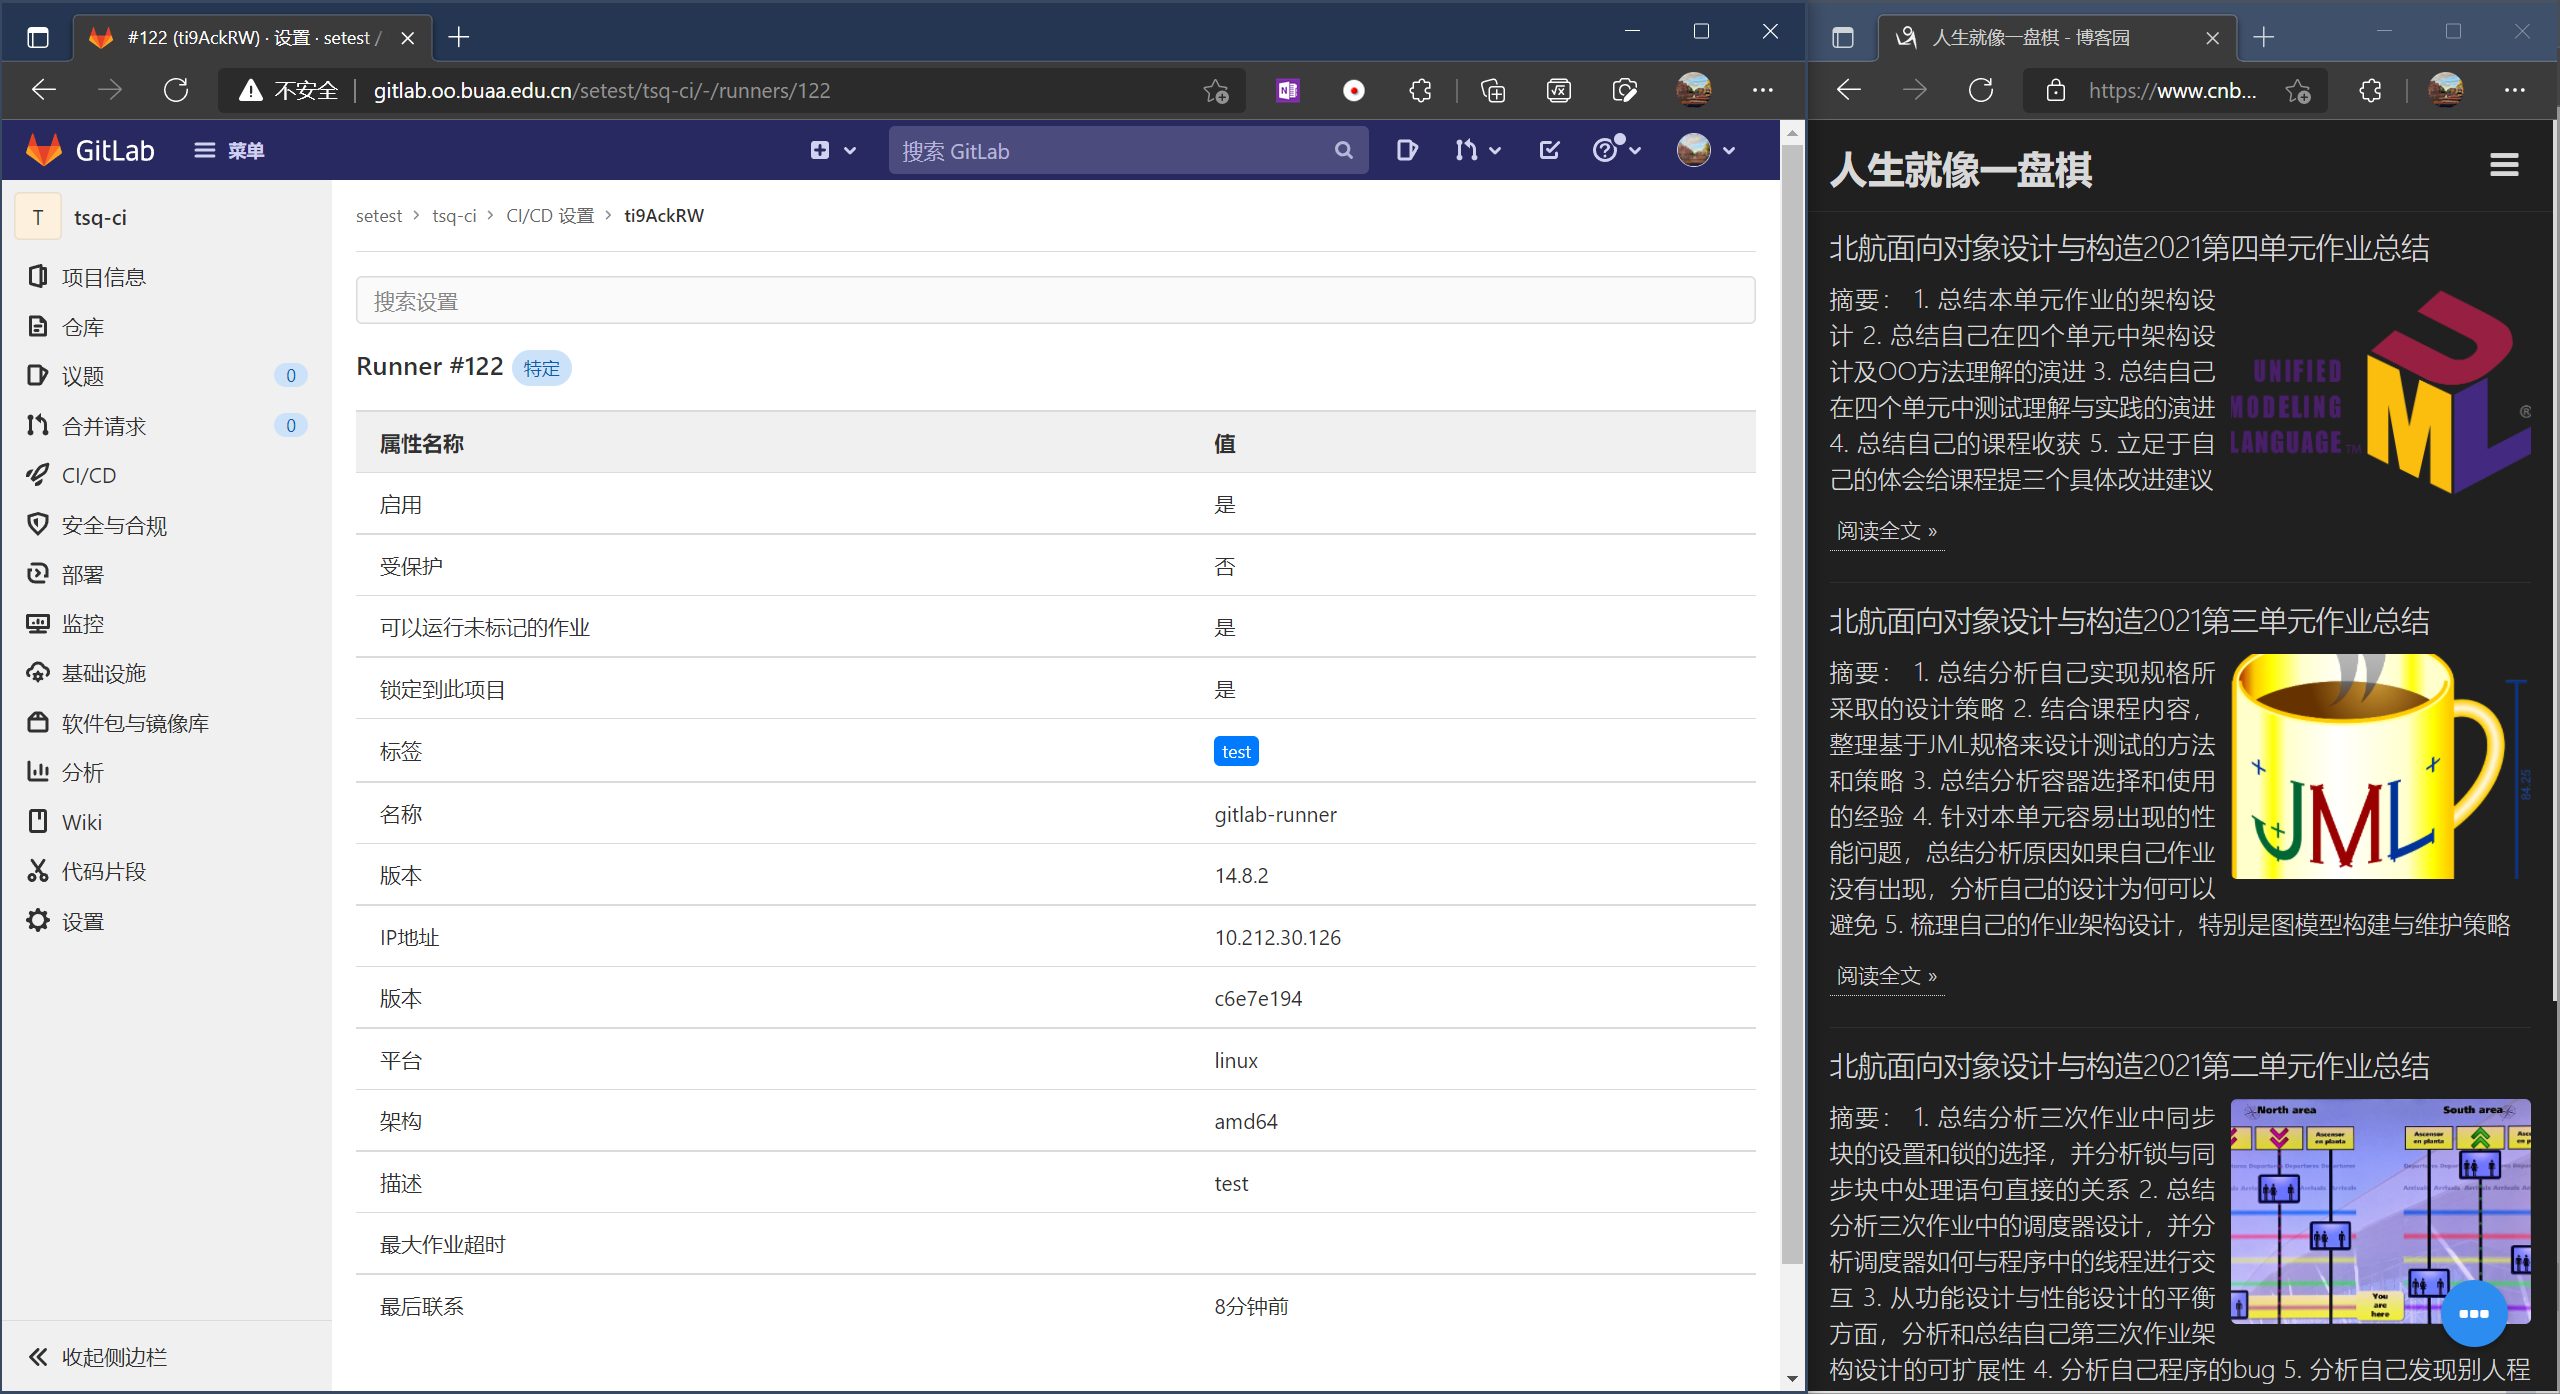The height and width of the screenshot is (1394, 2560).
Task: Click the tsq-ci project title in sidebar
Action: click(100, 217)
